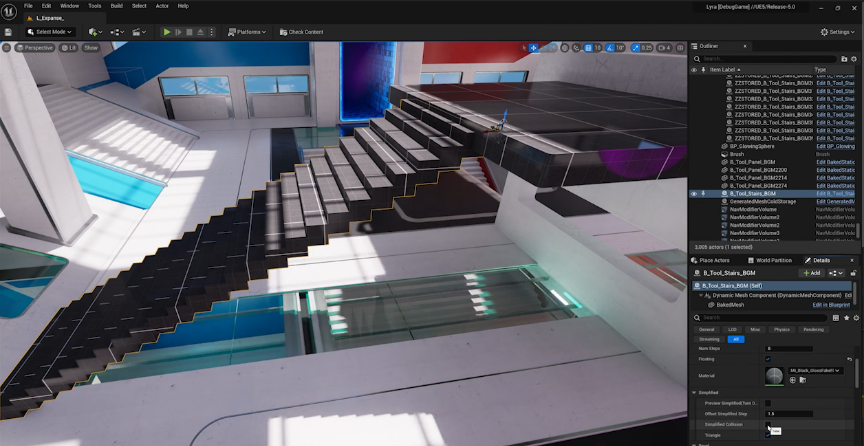Click the Play in editor button
The height and width of the screenshot is (446, 864).
click(167, 32)
